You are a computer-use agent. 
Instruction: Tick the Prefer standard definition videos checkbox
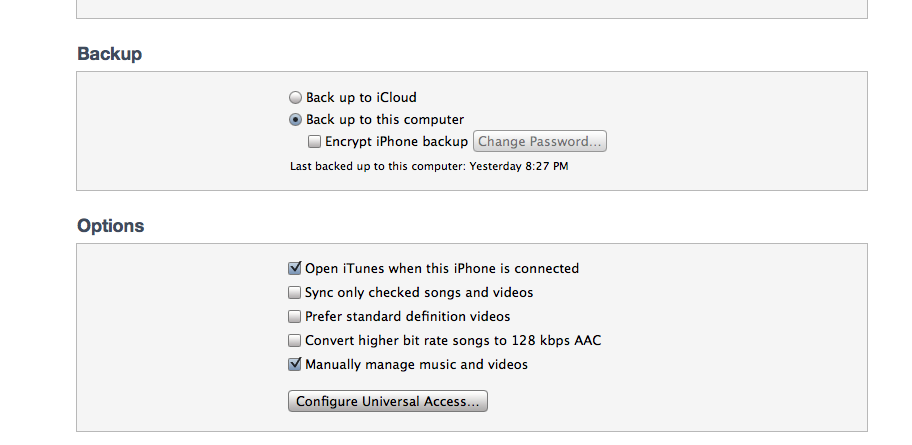(295, 317)
